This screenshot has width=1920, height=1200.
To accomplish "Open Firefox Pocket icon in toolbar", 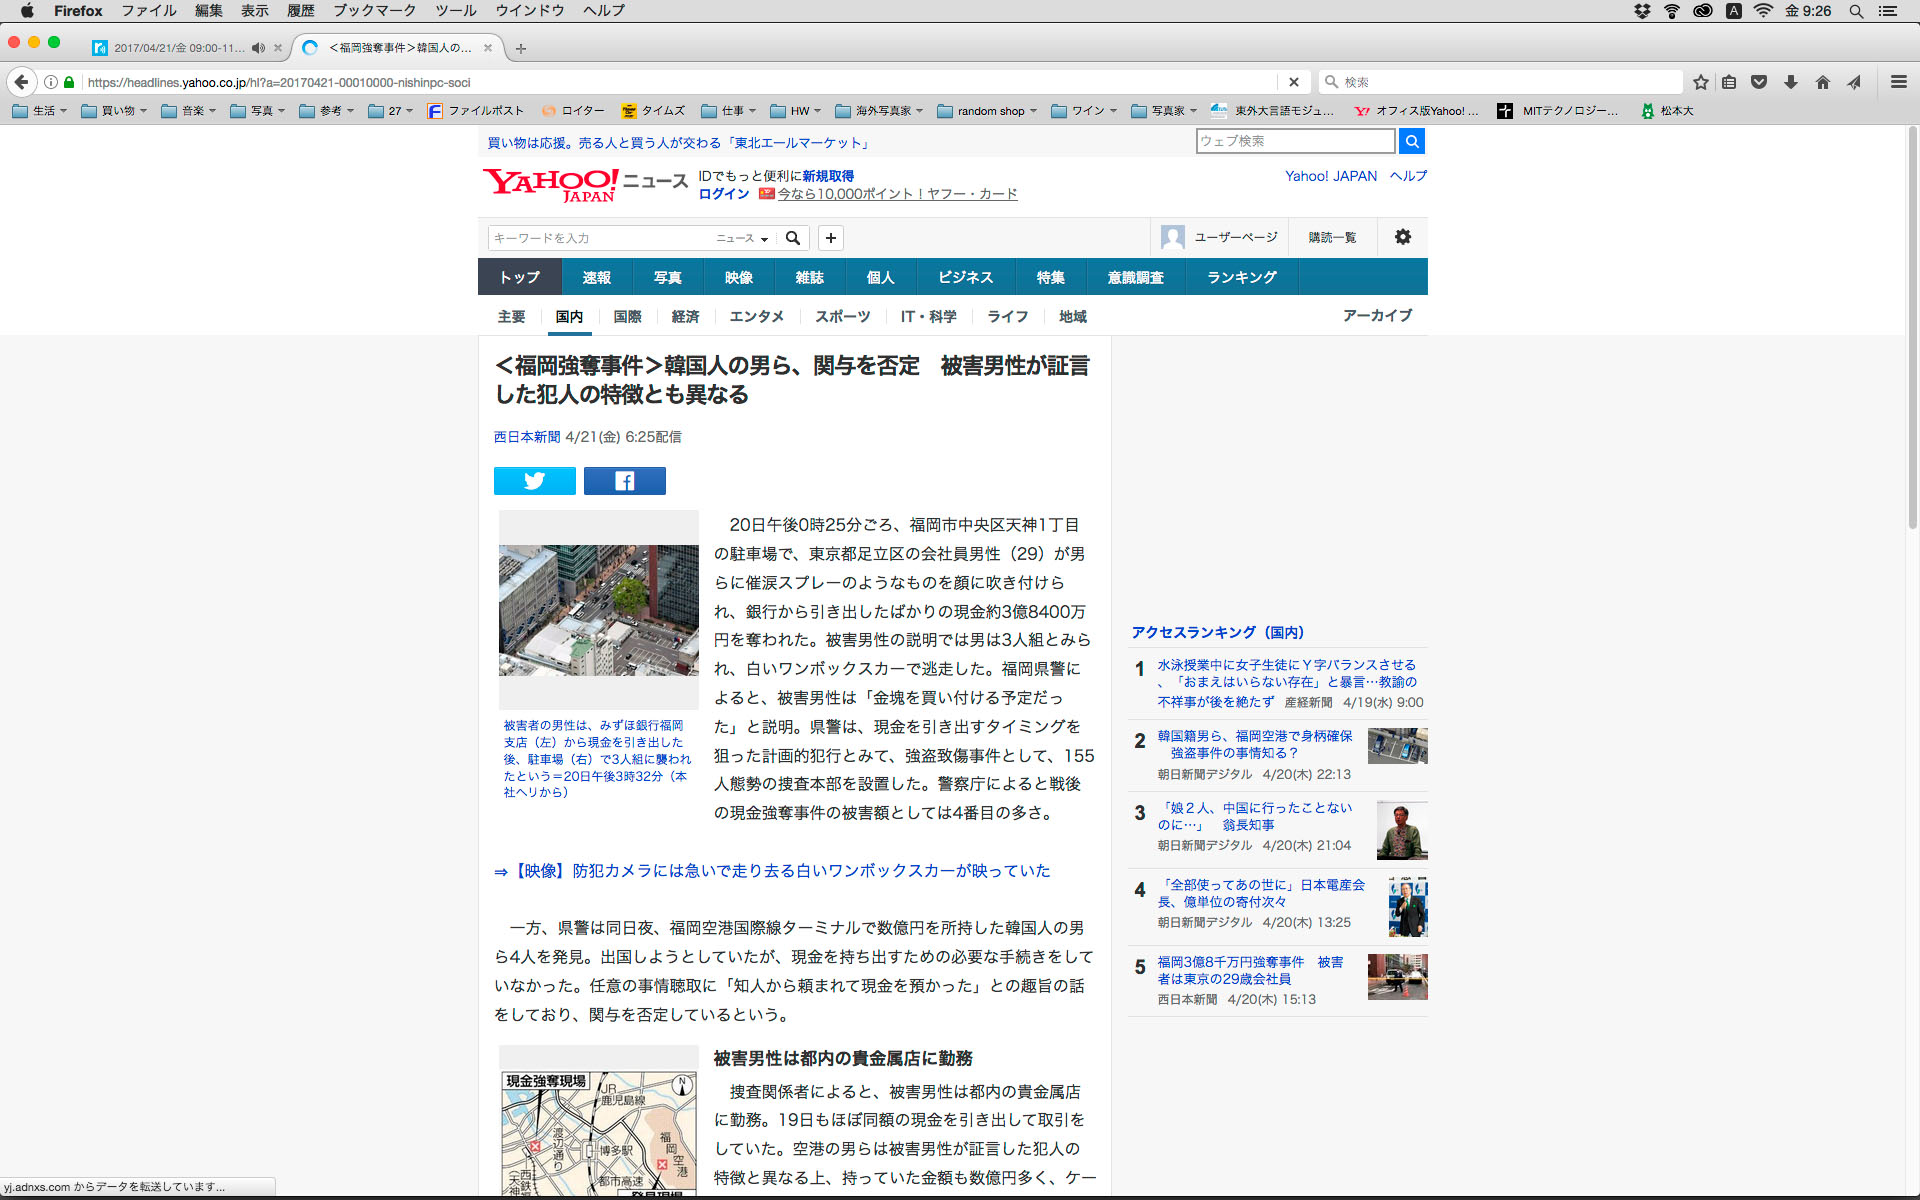I will (x=1759, y=82).
